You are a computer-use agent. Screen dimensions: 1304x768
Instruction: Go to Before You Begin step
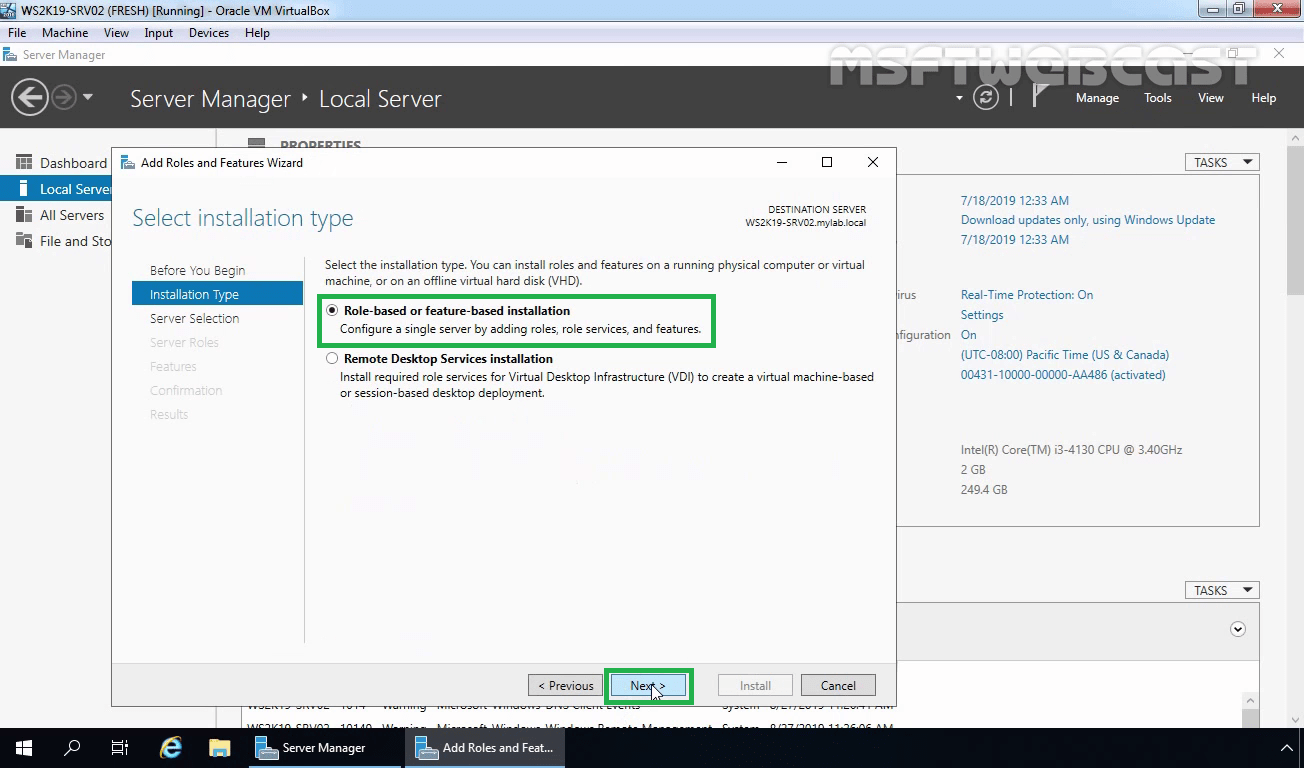tap(197, 270)
